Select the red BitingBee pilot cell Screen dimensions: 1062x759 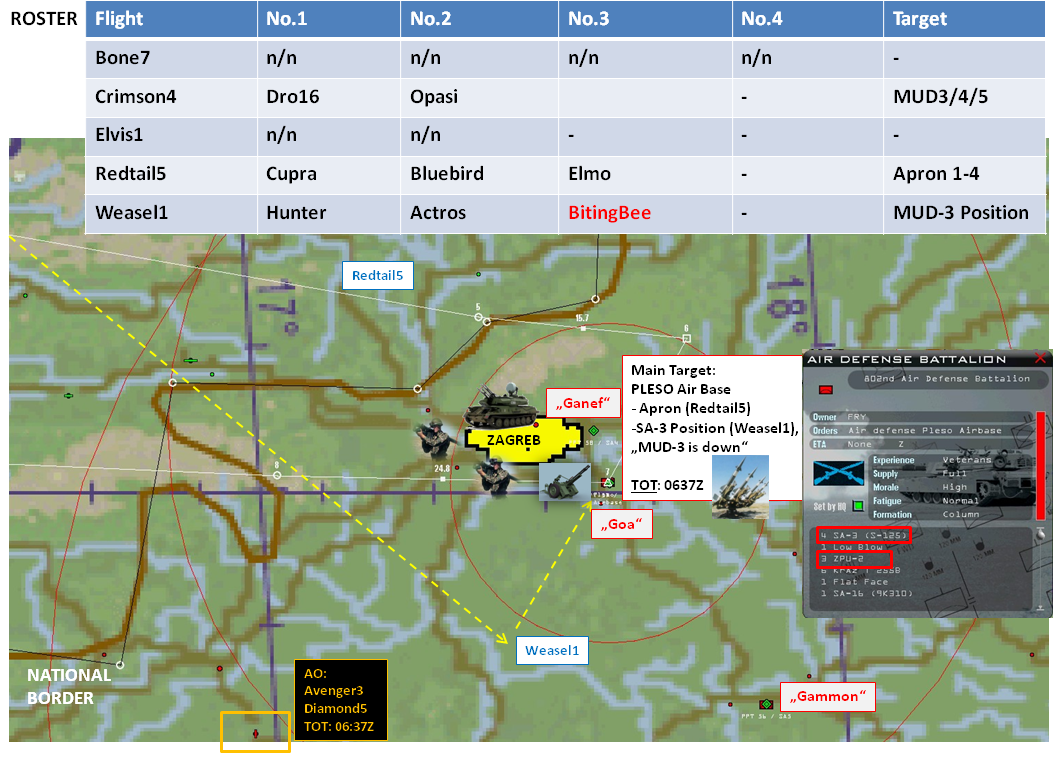click(645, 213)
